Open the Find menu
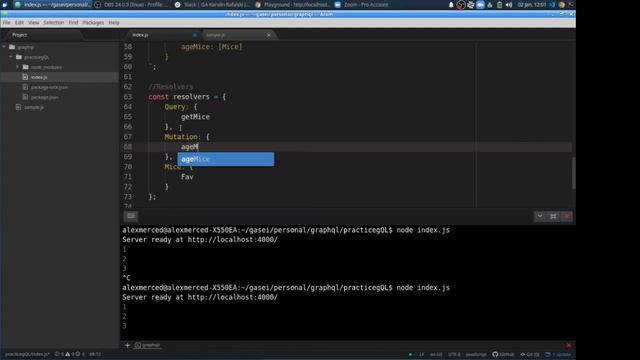 coord(73,22)
